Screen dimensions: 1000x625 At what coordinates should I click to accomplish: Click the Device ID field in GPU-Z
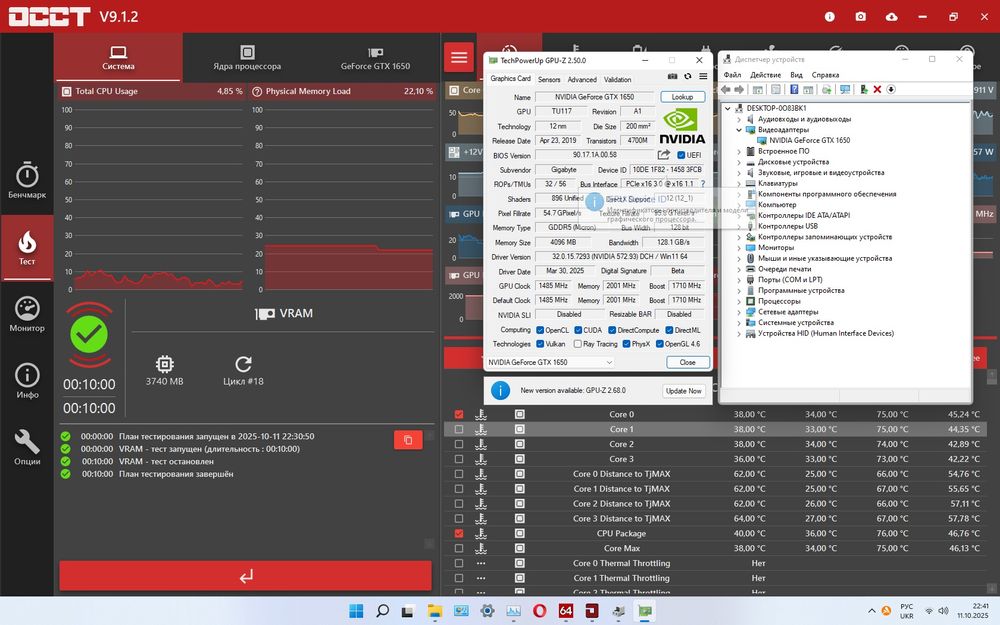[666, 170]
